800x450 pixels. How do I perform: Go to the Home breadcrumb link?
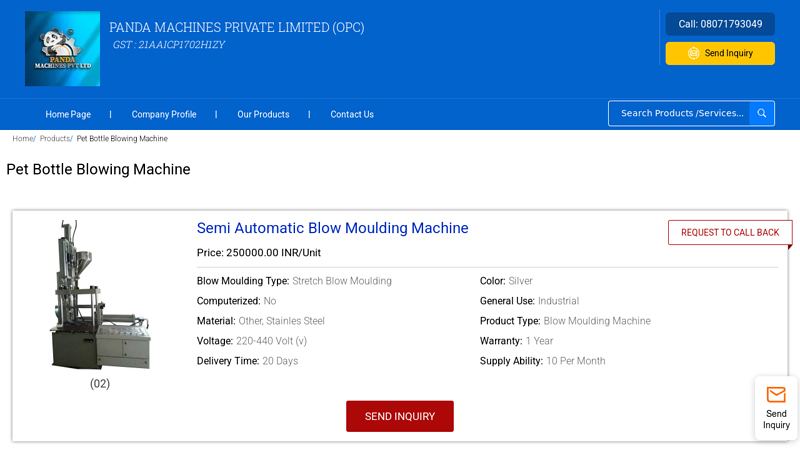click(22, 139)
